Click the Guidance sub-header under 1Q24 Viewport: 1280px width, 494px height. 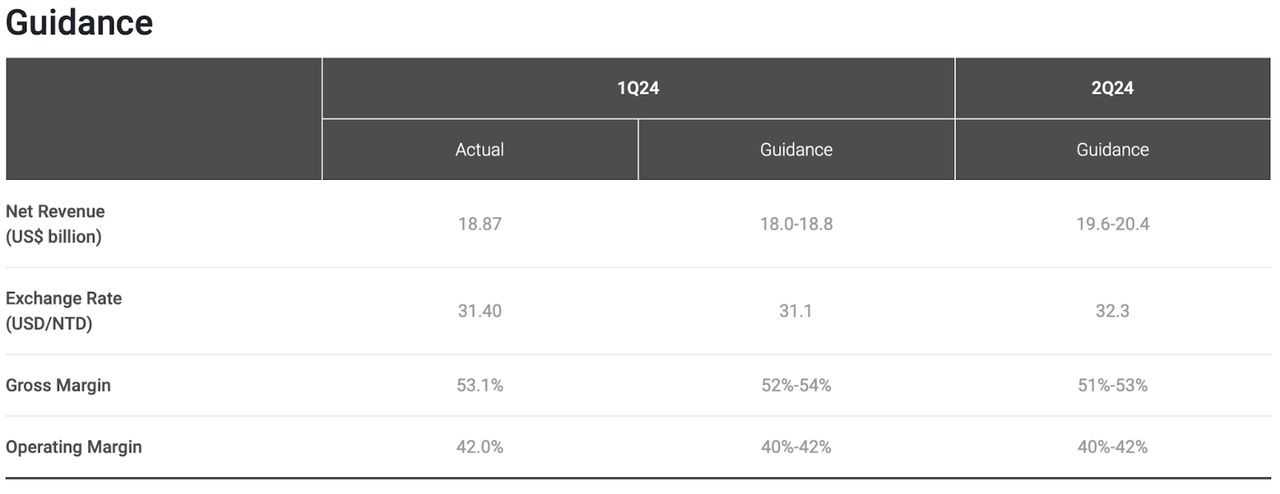point(796,150)
